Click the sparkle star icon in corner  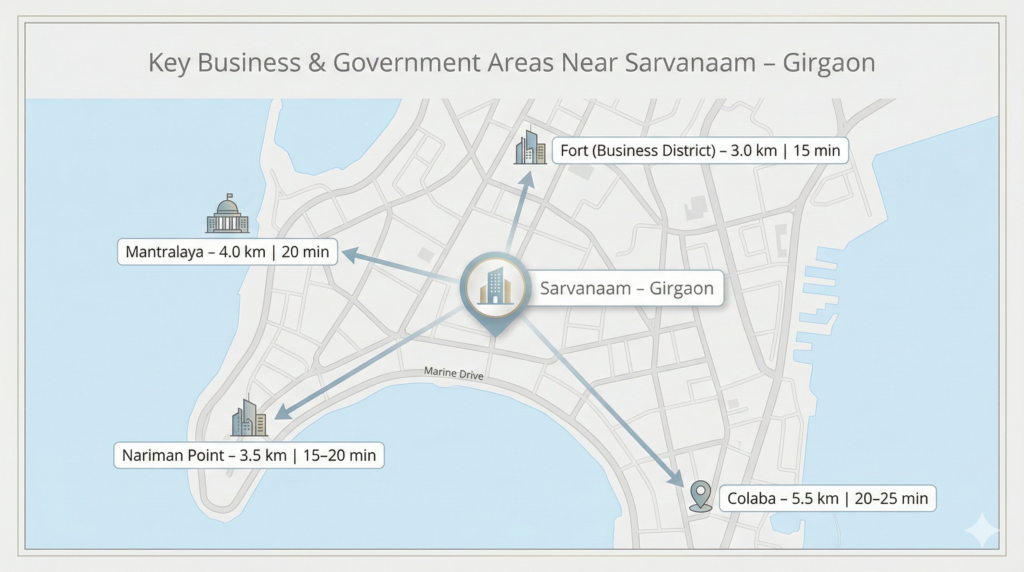(981, 530)
